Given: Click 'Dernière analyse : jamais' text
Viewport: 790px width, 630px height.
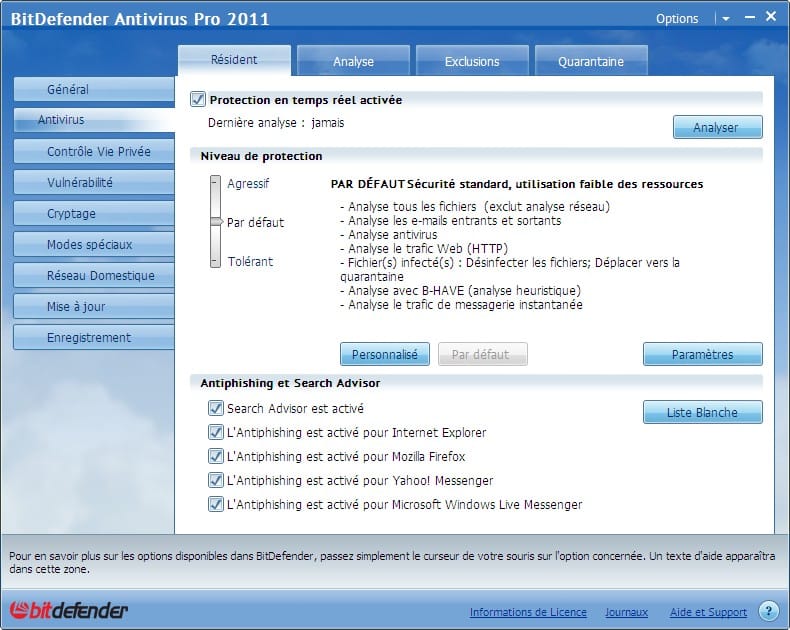Looking at the screenshot, I should [276, 122].
